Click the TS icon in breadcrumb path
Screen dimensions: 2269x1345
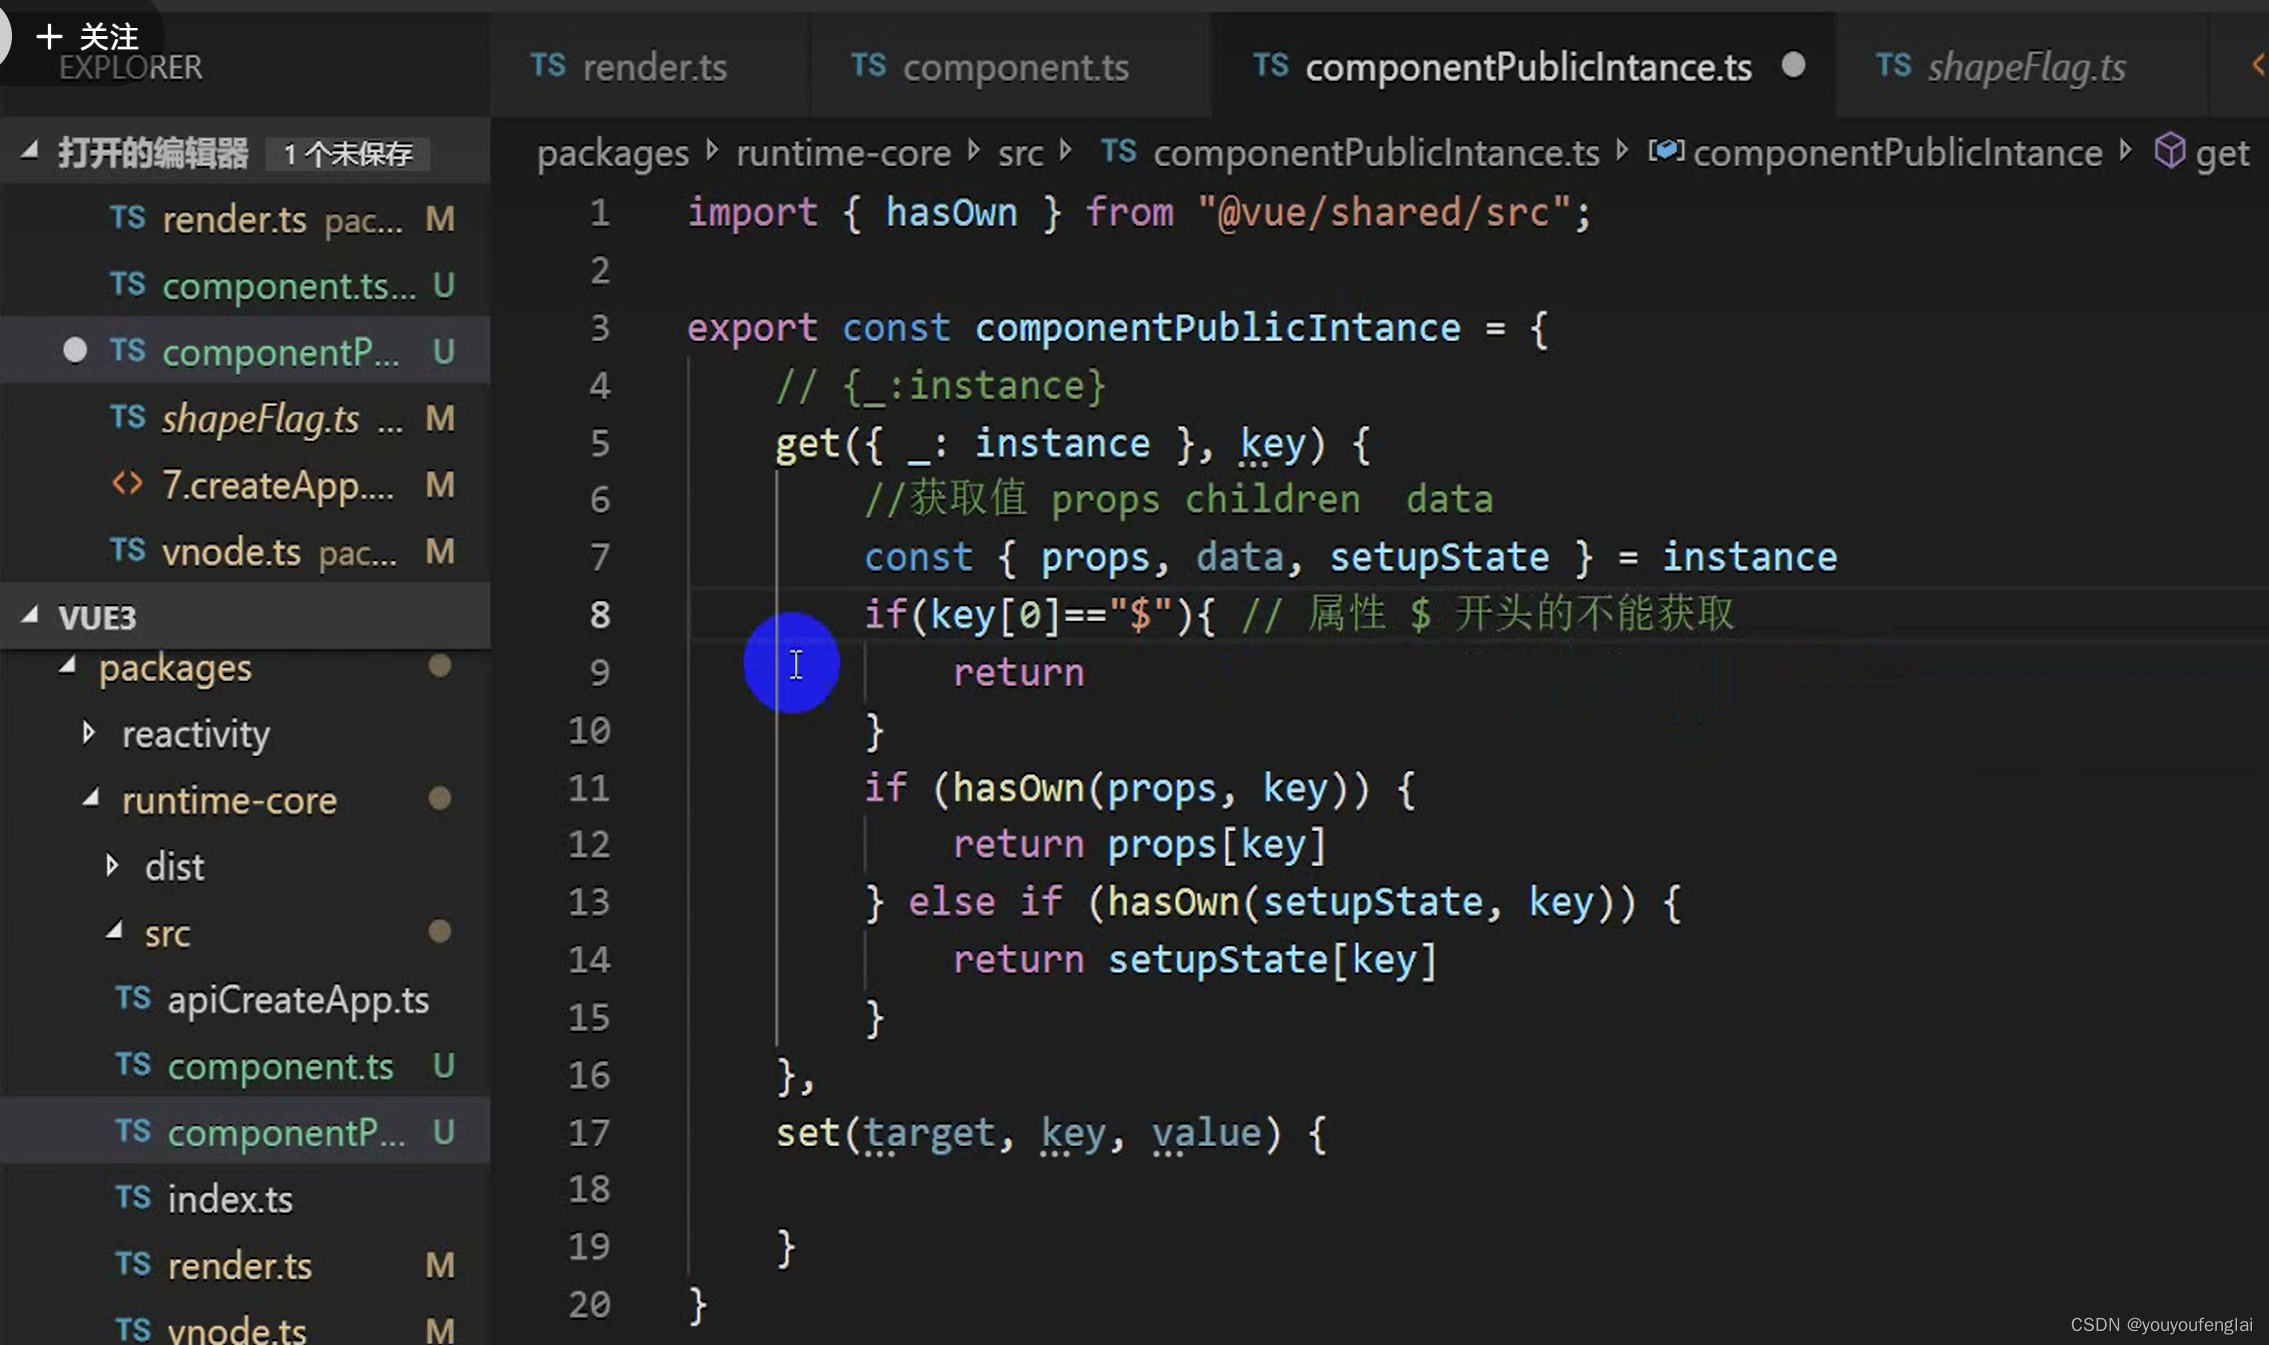tap(1118, 151)
